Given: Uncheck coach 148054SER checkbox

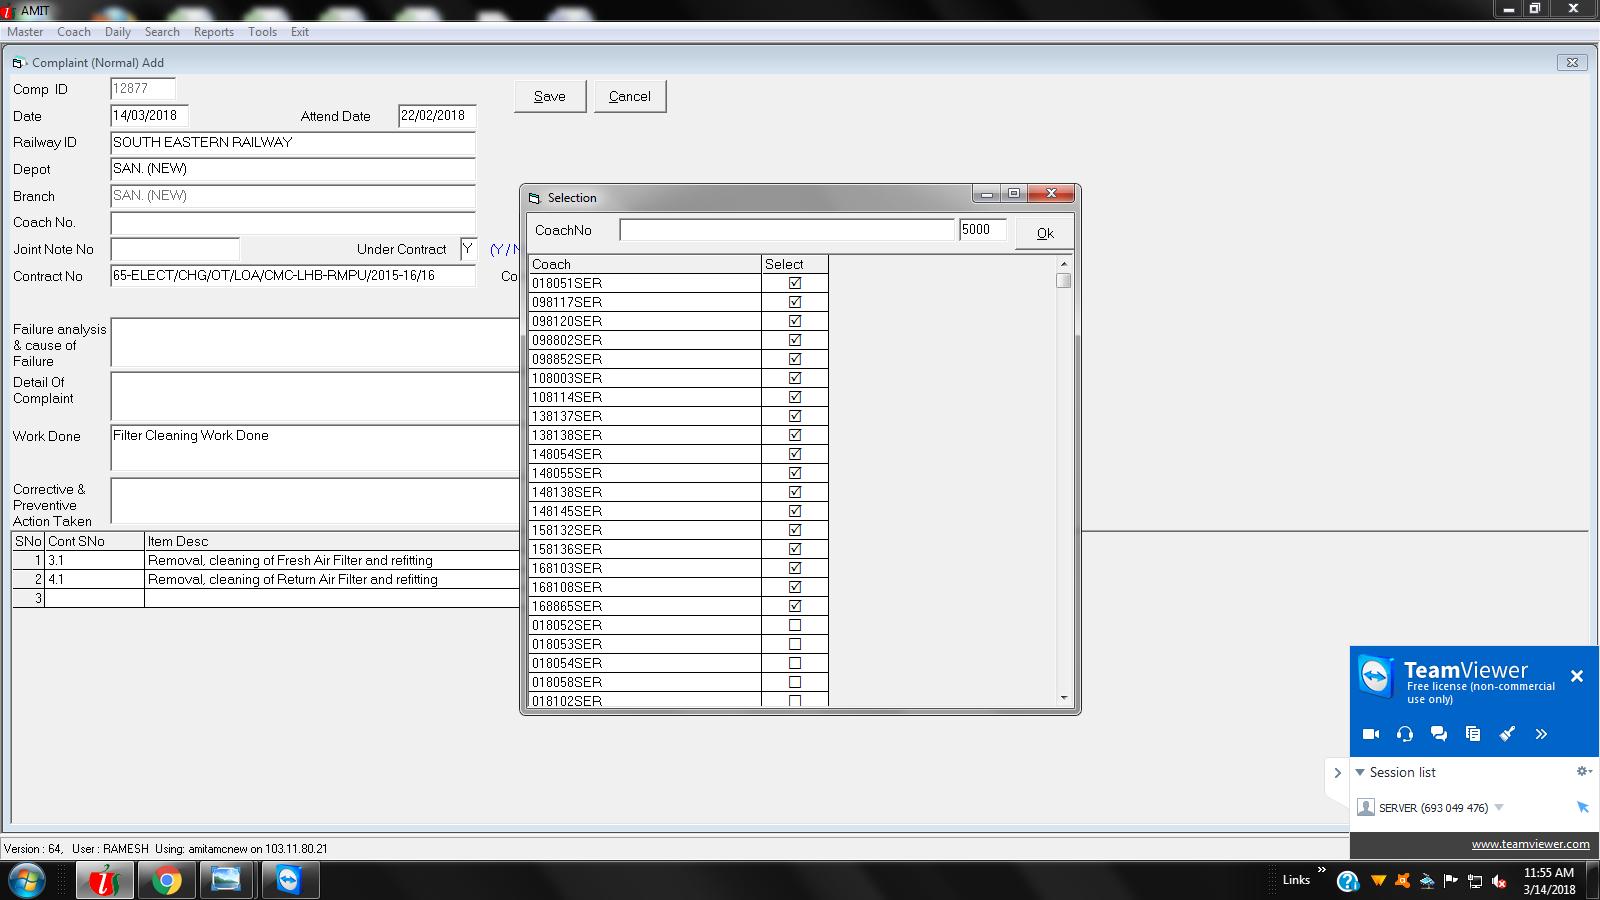Looking at the screenshot, I should 795,454.
